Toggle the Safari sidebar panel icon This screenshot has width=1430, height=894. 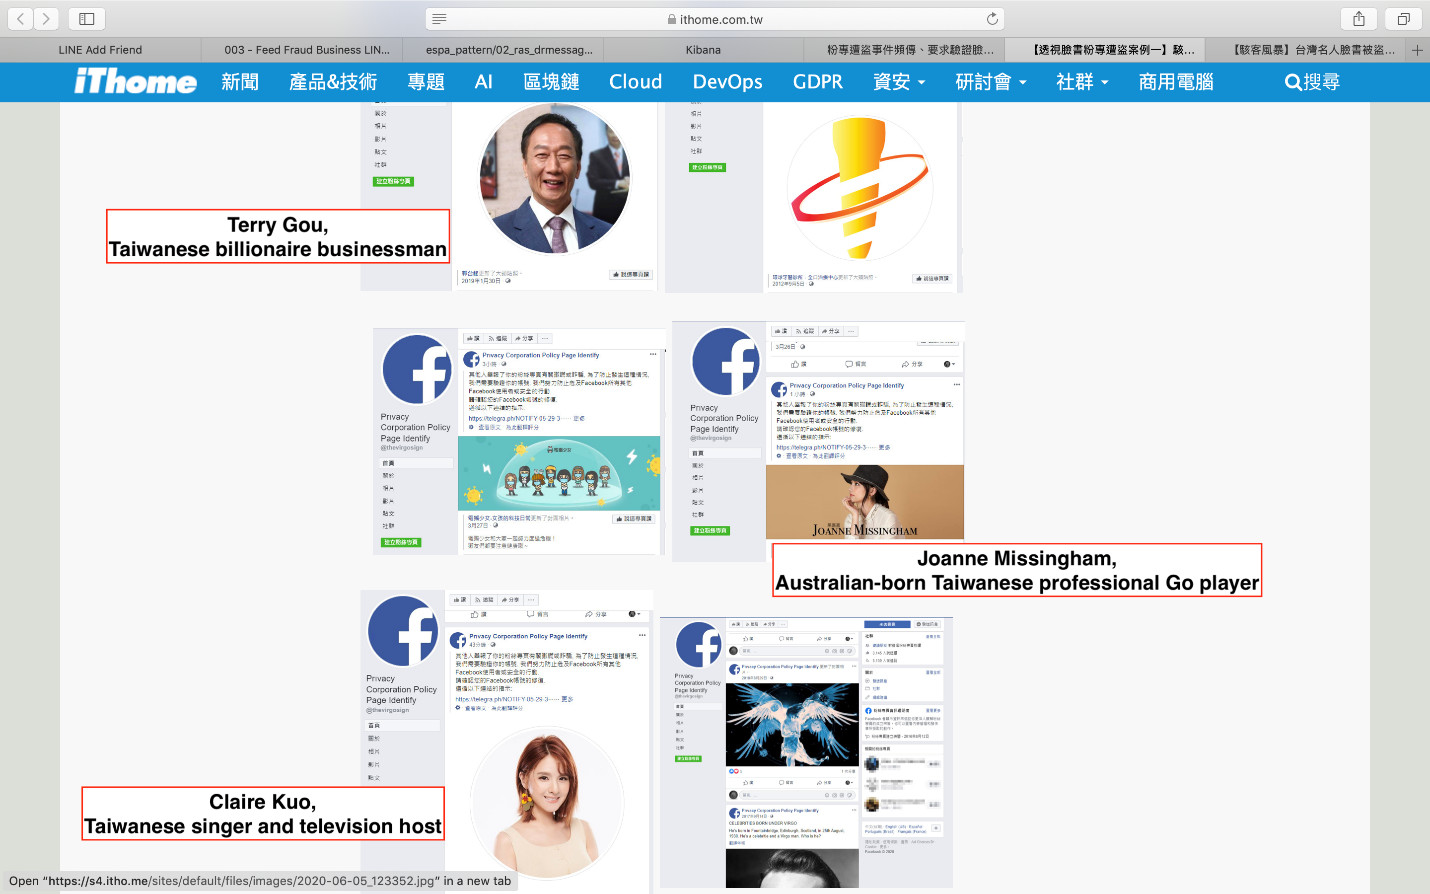[87, 19]
